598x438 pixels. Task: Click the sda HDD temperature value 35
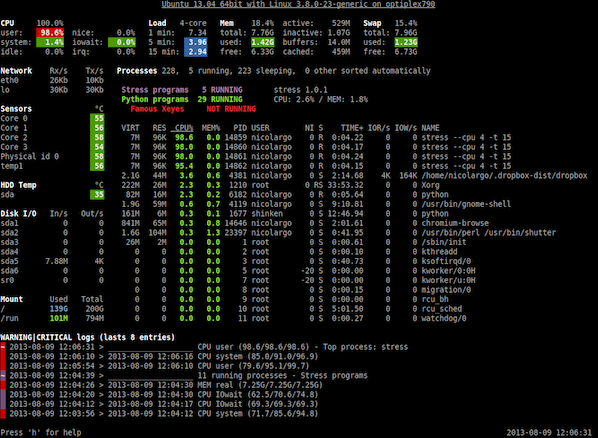coord(97,195)
